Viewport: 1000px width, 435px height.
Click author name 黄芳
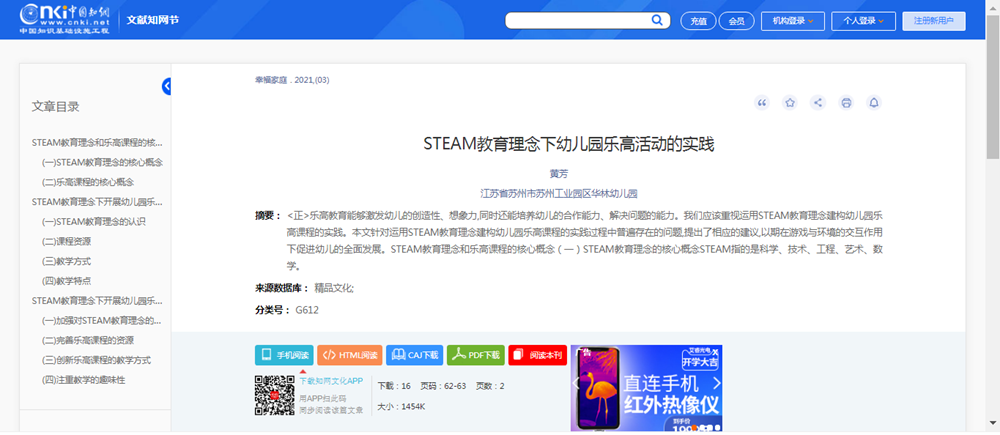[x=559, y=173]
